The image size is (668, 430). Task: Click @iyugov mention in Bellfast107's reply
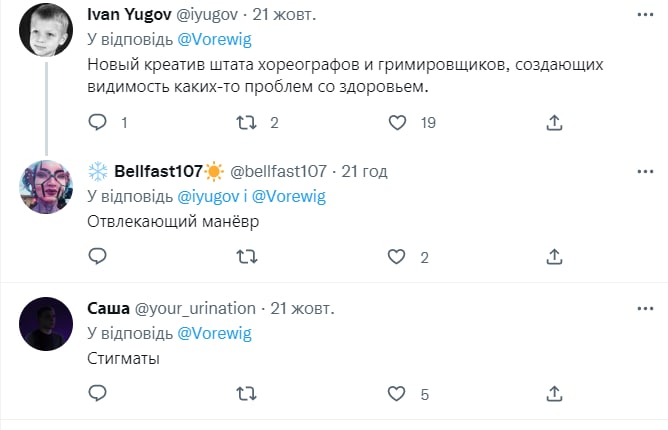[208, 196]
